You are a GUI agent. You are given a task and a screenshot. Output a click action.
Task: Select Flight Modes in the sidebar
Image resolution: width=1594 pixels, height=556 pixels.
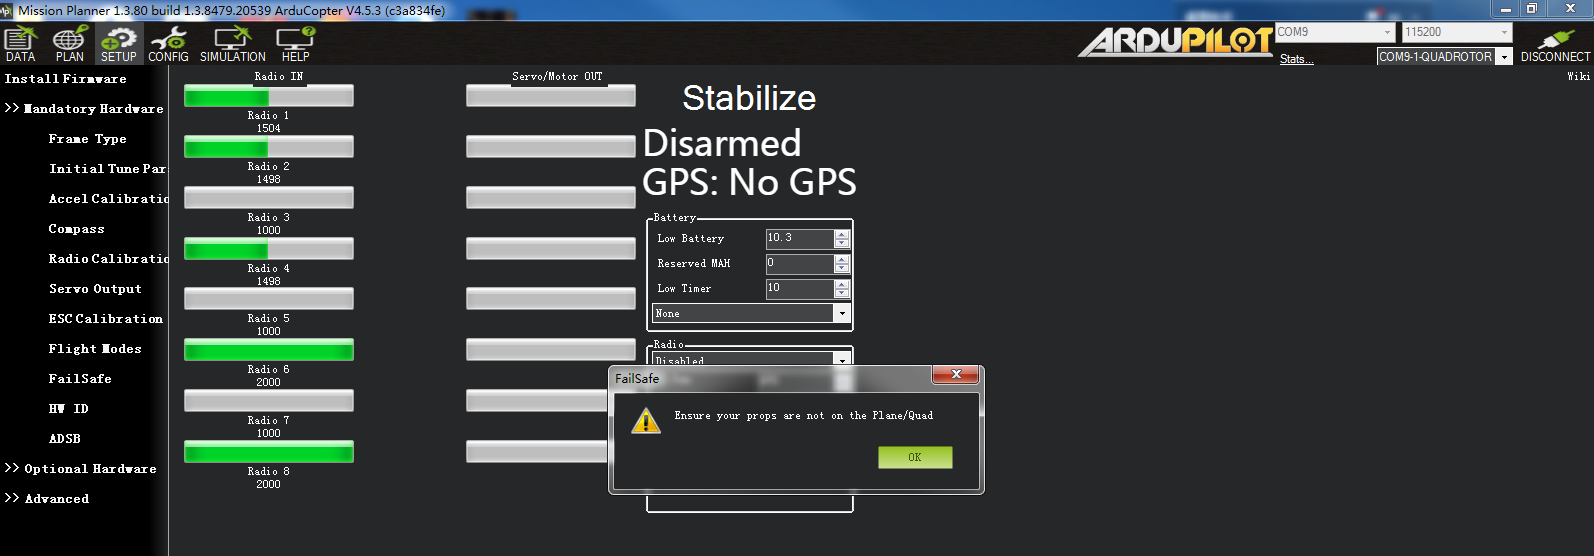pyautogui.click(x=95, y=349)
